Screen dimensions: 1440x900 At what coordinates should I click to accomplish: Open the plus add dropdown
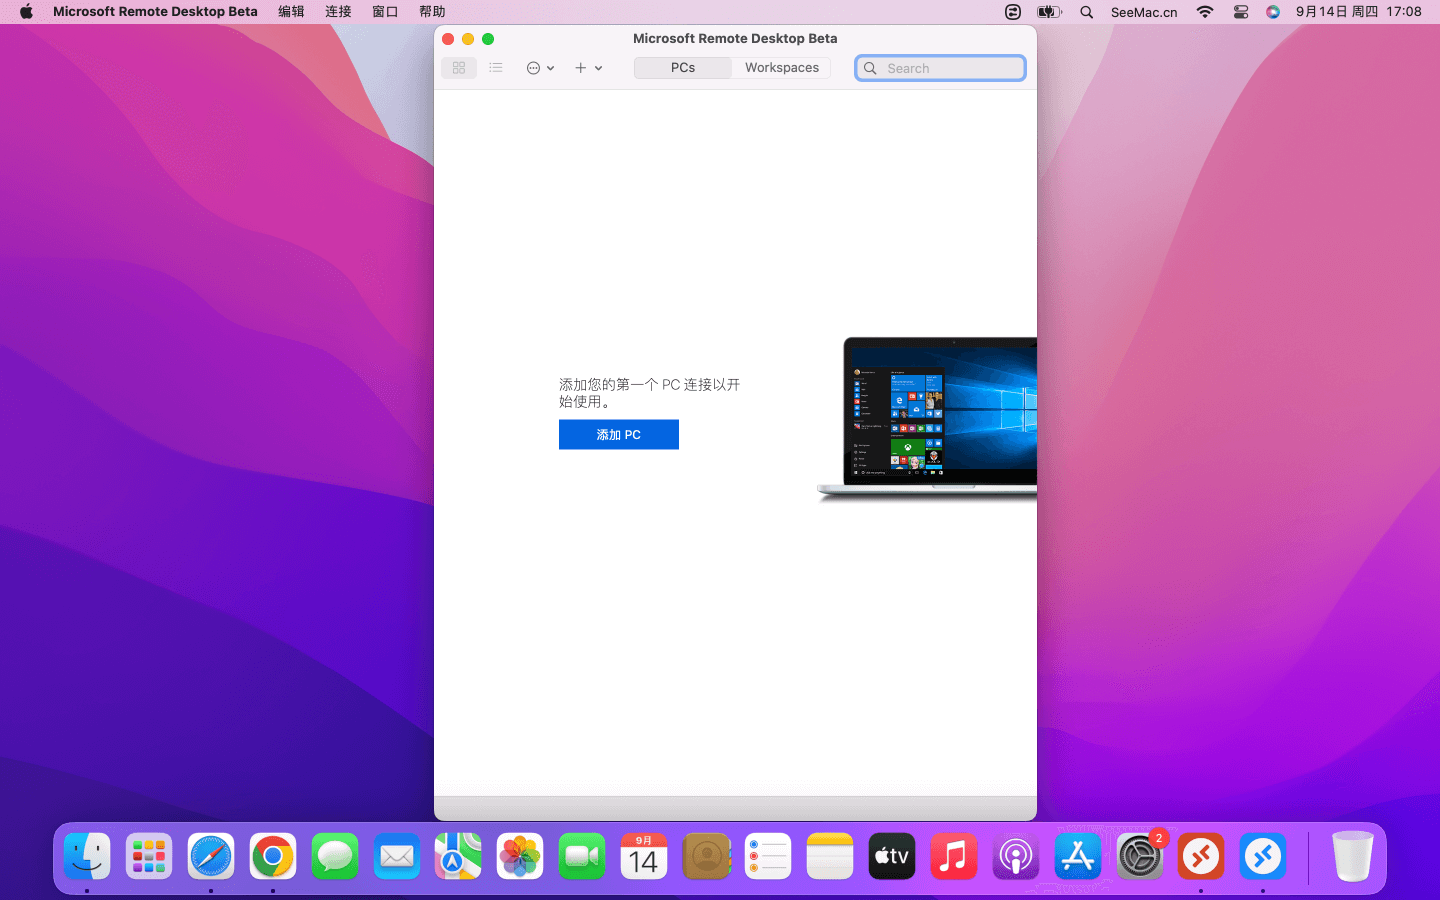pyautogui.click(x=588, y=68)
